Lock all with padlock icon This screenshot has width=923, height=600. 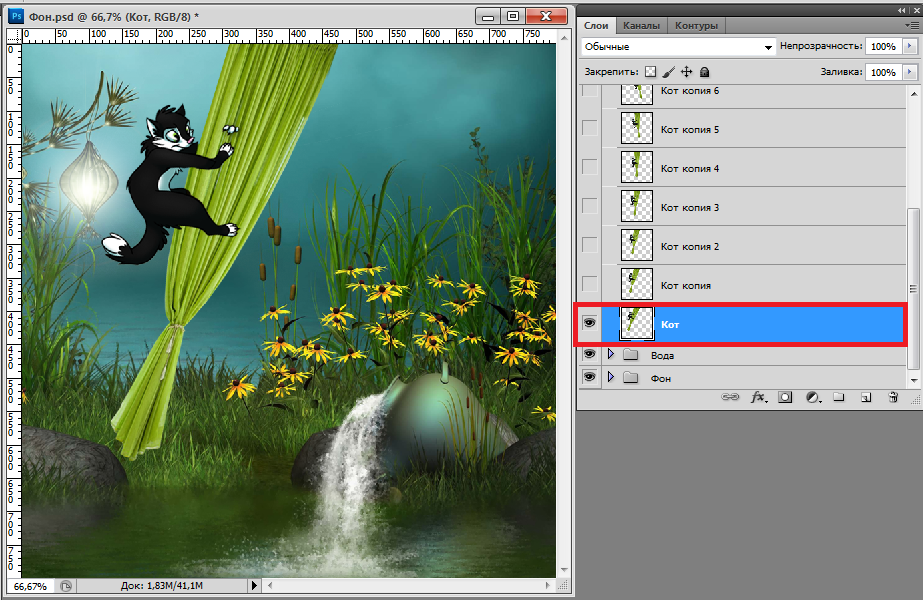704,72
